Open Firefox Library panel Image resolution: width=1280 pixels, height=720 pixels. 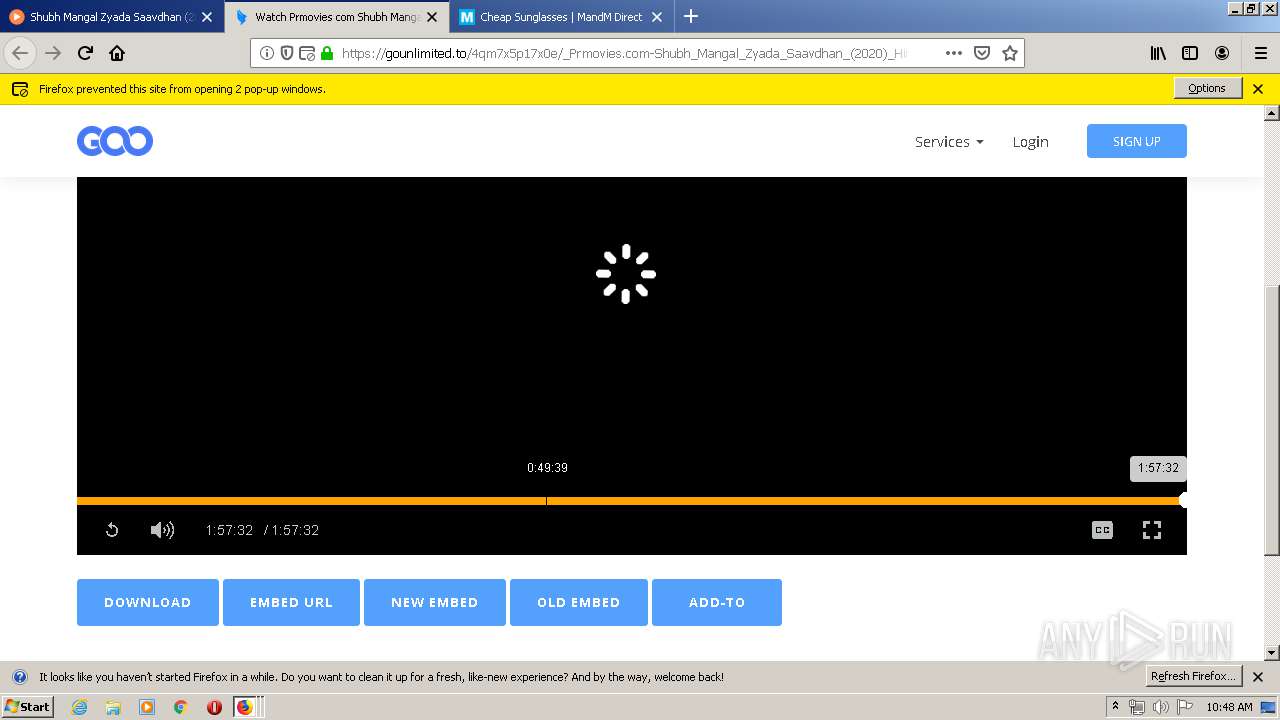pyautogui.click(x=1158, y=53)
